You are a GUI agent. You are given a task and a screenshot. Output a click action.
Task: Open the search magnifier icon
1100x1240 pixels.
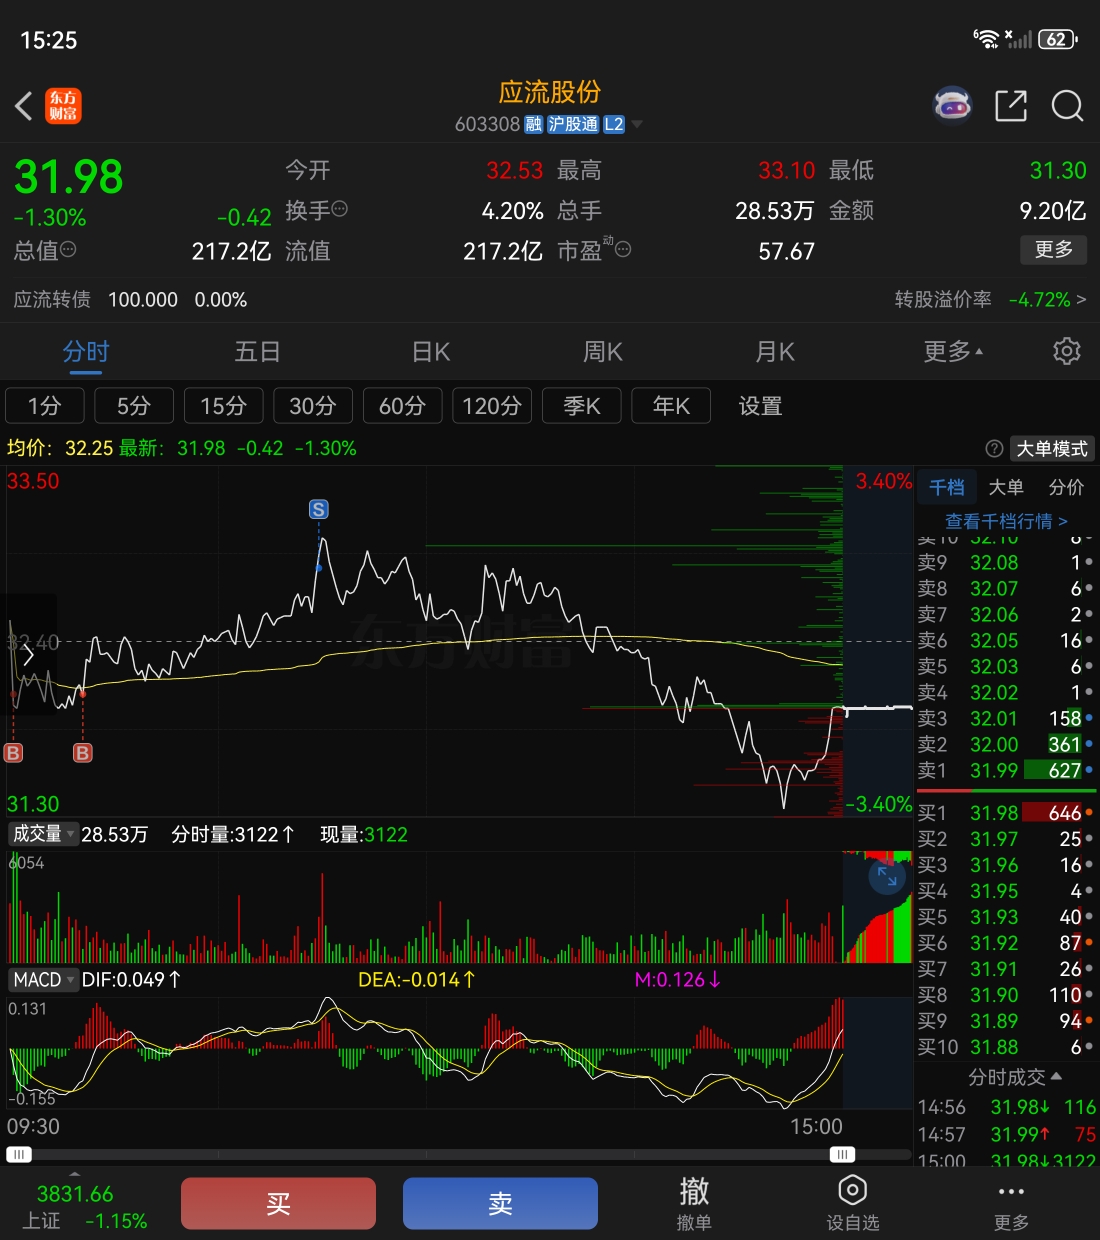point(1067,105)
